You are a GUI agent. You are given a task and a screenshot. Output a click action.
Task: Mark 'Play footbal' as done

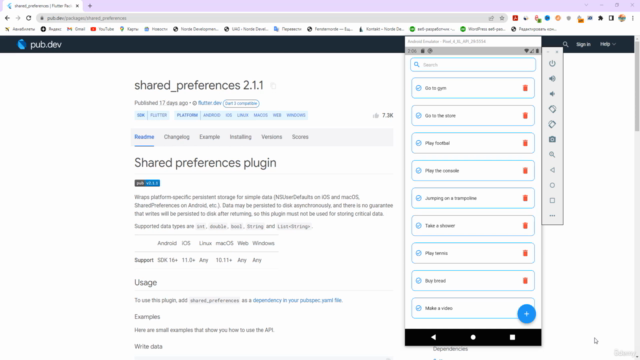pos(418,143)
